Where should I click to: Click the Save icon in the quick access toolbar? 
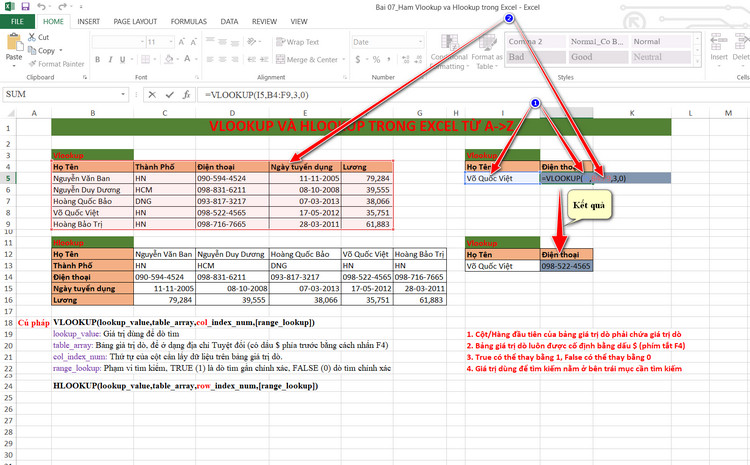coord(25,7)
